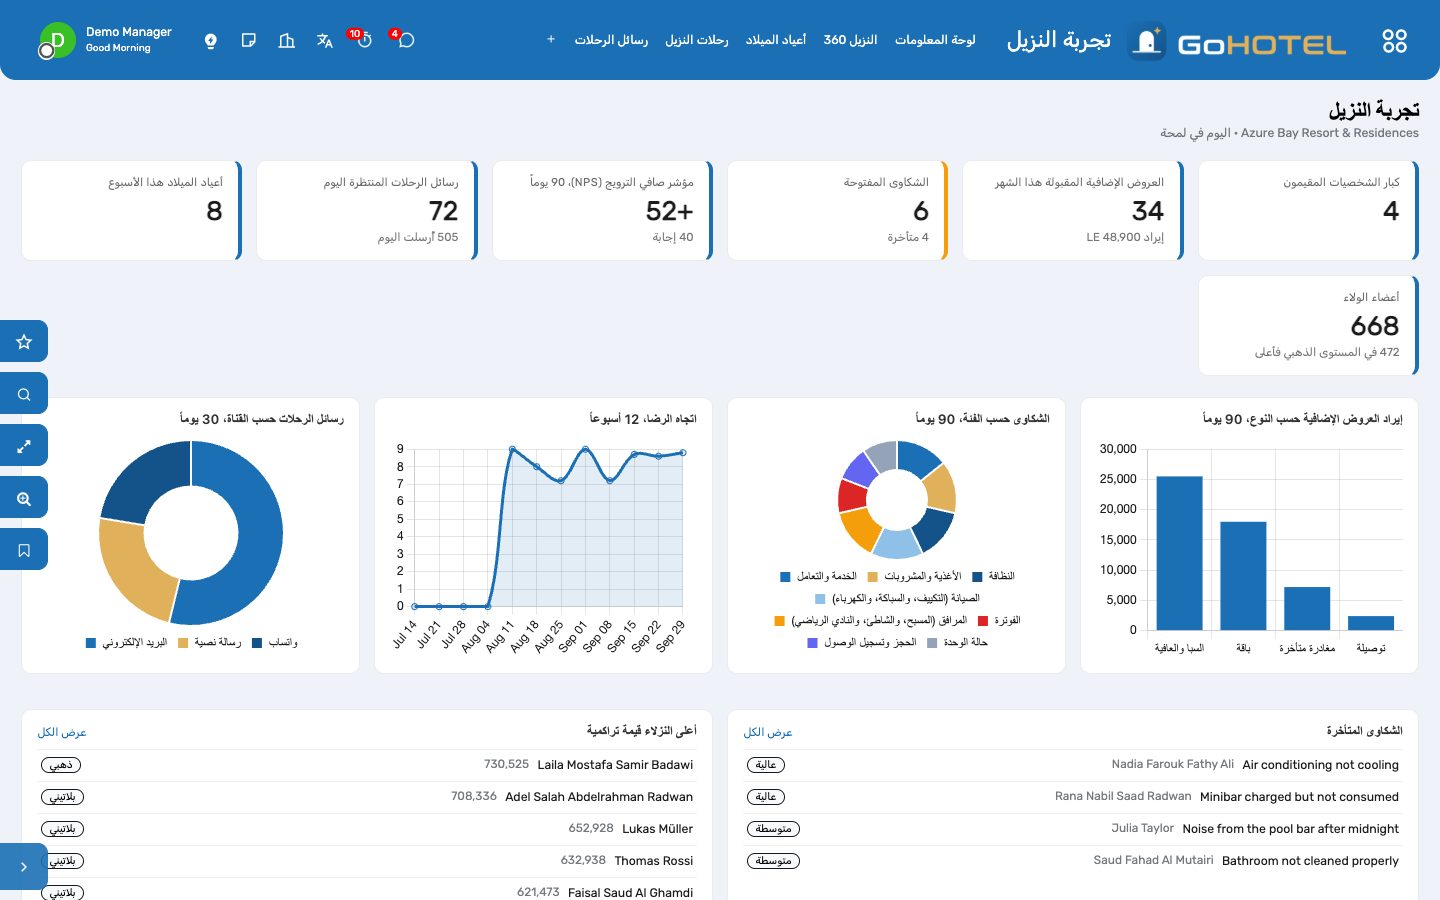1440x900 pixels.
Task: Open the NPS card showing +52
Action: pos(603,211)
